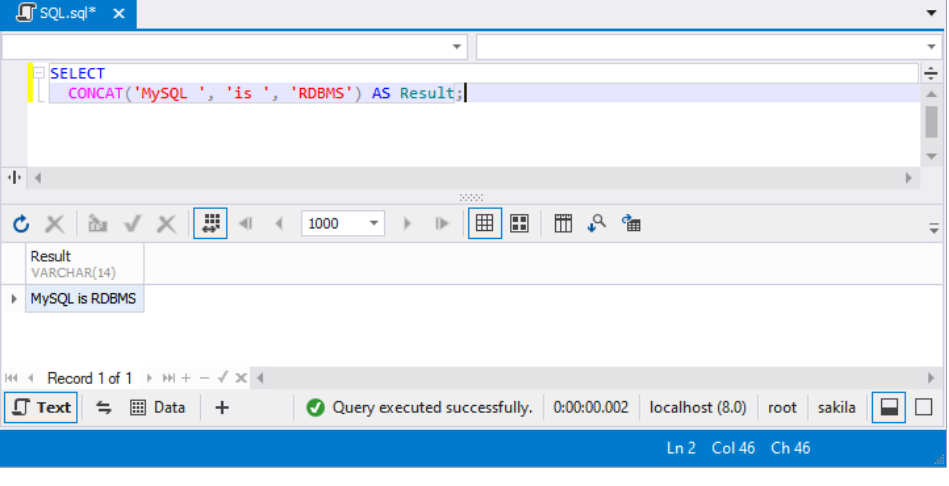Click the editor vertical scrollbar up arrow

pyautogui.click(x=931, y=94)
